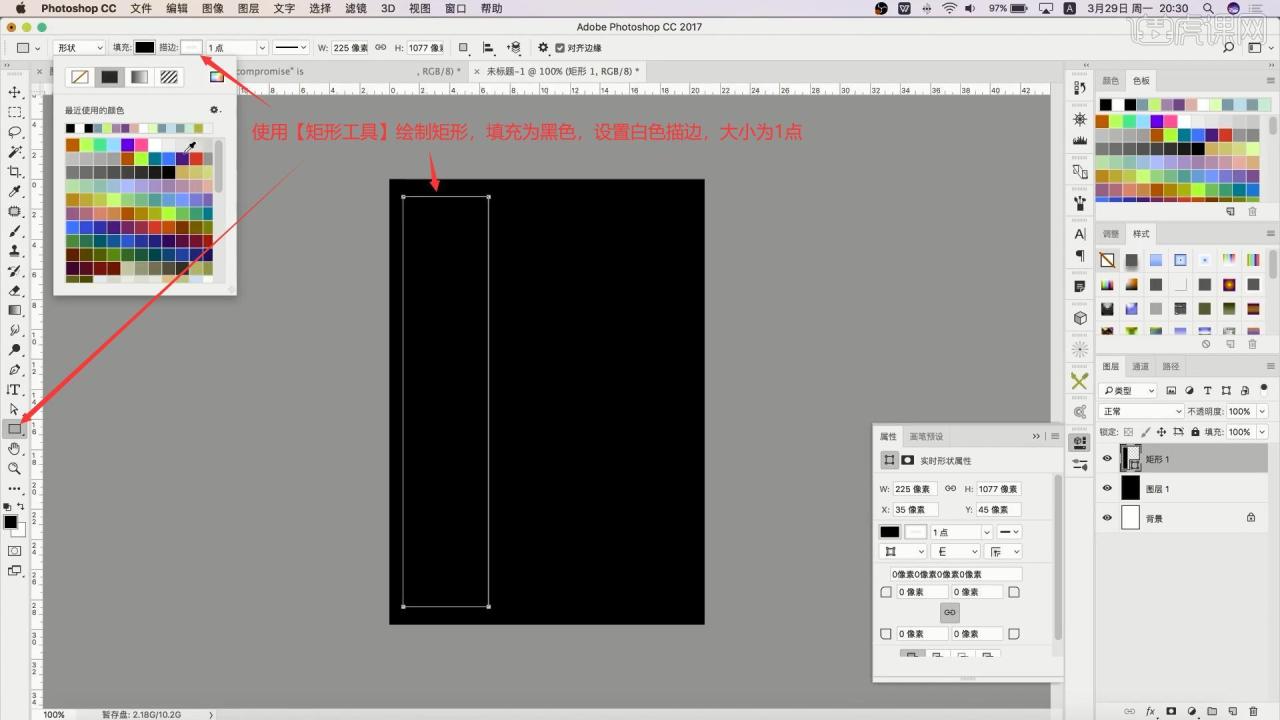
Task: Select the Eraser tool
Action: click(x=15, y=290)
